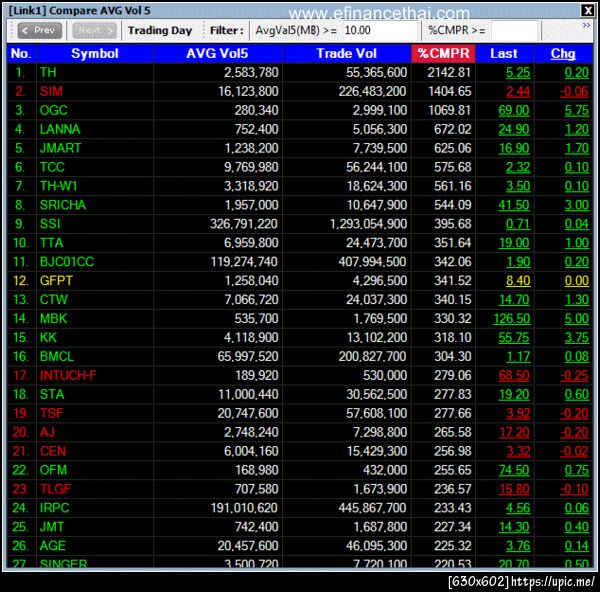
Task: Select the BJC01CC symbol
Action: click(x=67, y=262)
